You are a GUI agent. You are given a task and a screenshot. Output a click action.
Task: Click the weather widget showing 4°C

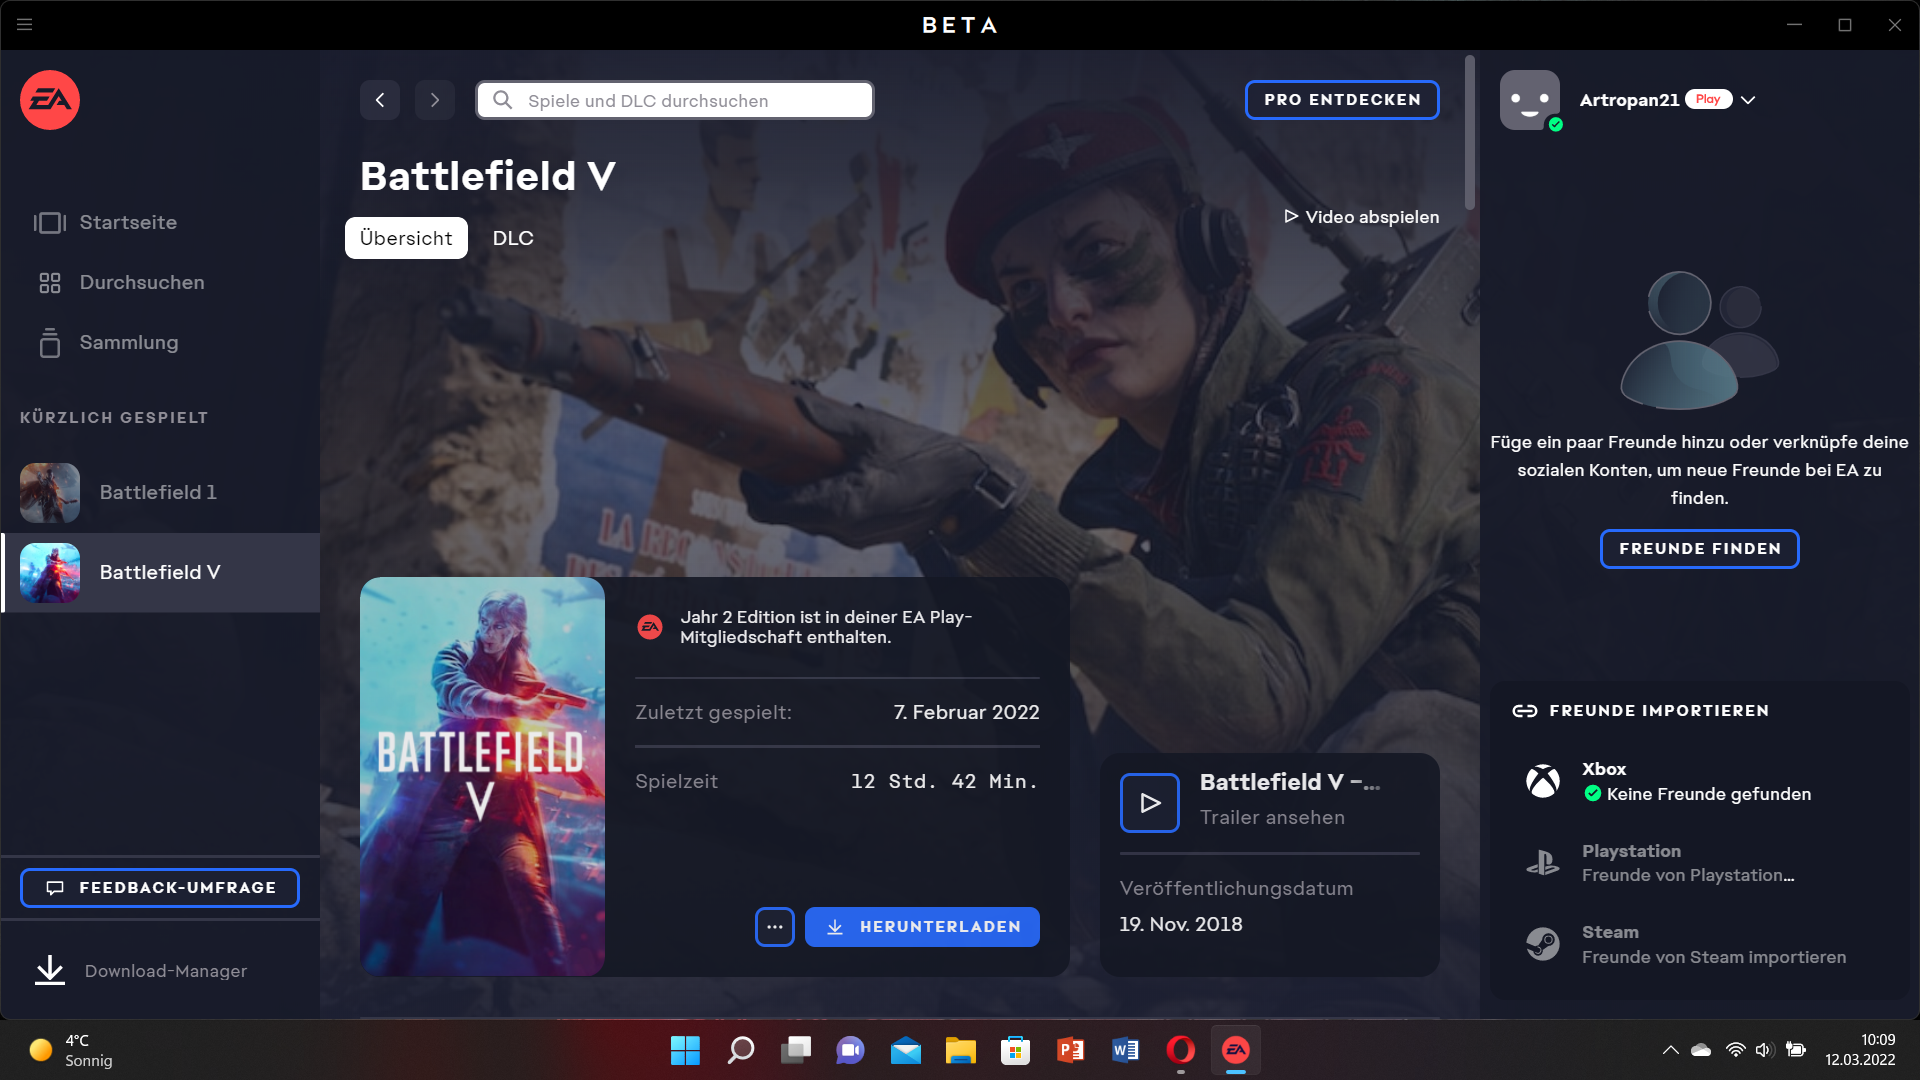[x=70, y=1050]
